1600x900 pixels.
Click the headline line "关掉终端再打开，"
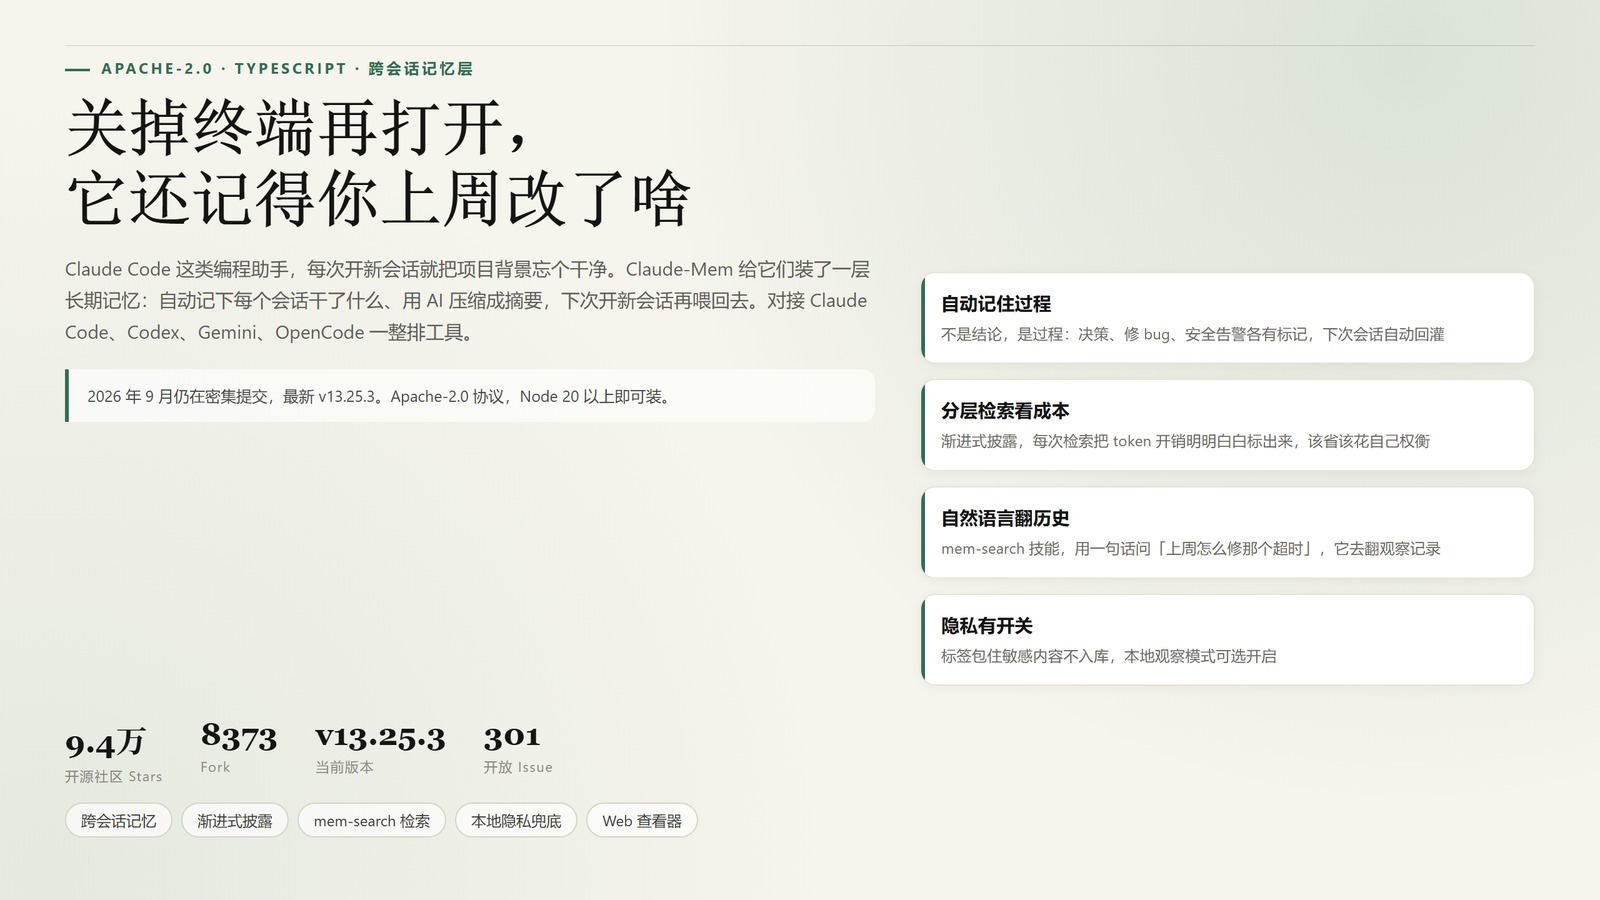298,127
